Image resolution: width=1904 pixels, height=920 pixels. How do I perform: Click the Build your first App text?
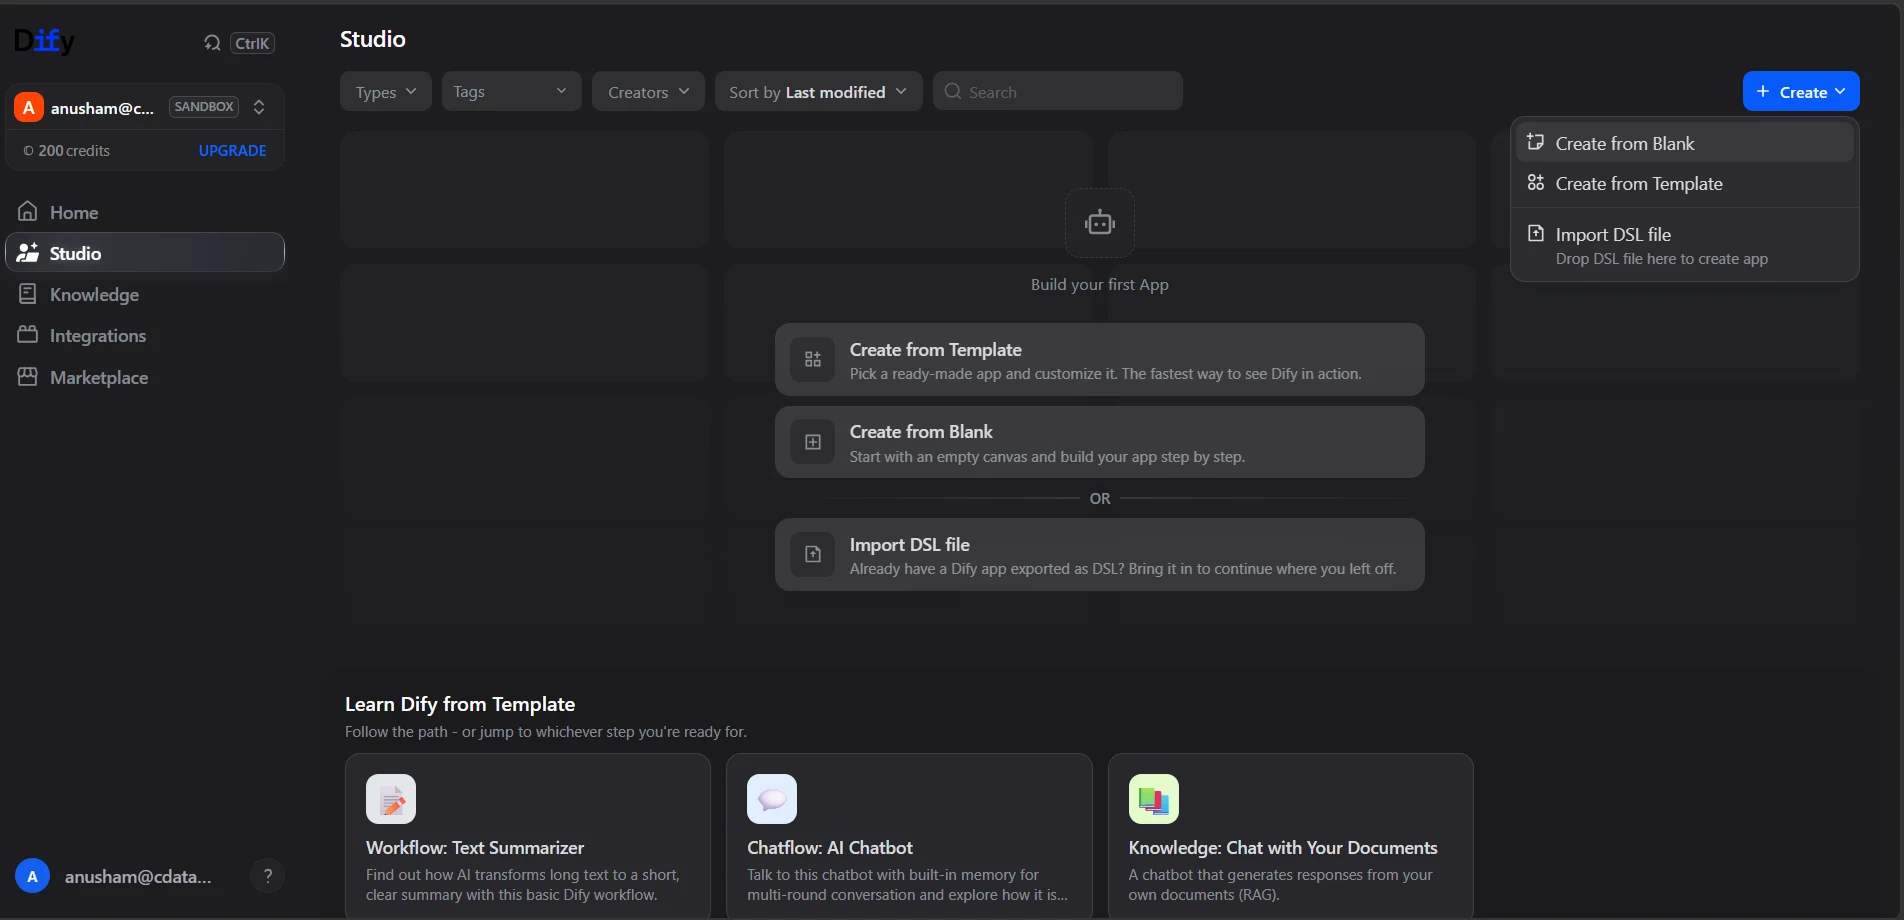1100,284
